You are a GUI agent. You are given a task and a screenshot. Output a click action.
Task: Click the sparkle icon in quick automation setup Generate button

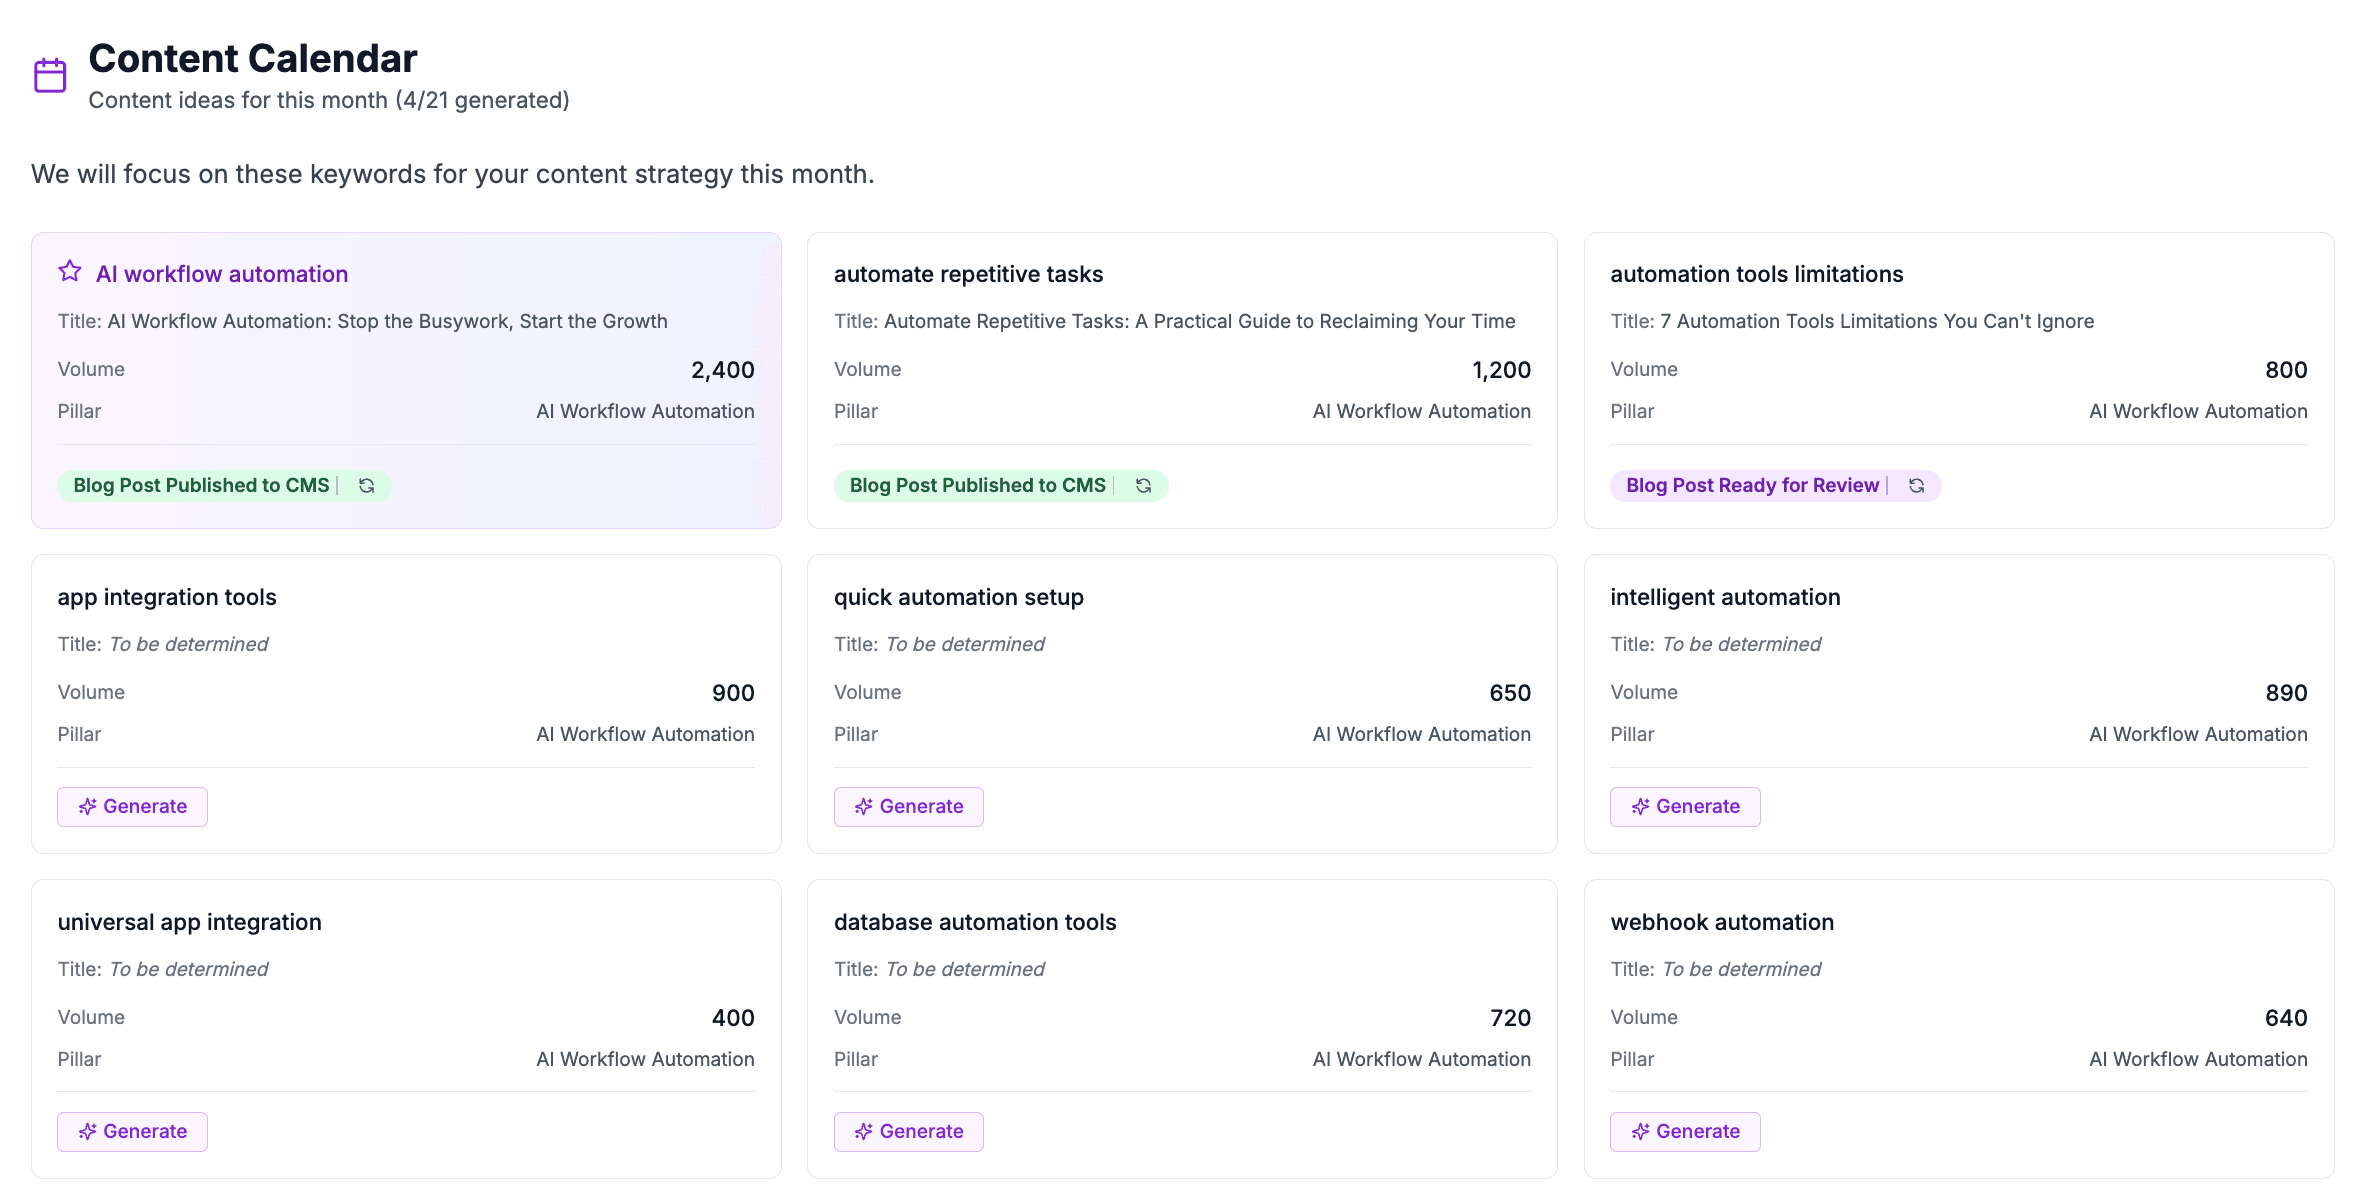coord(863,806)
